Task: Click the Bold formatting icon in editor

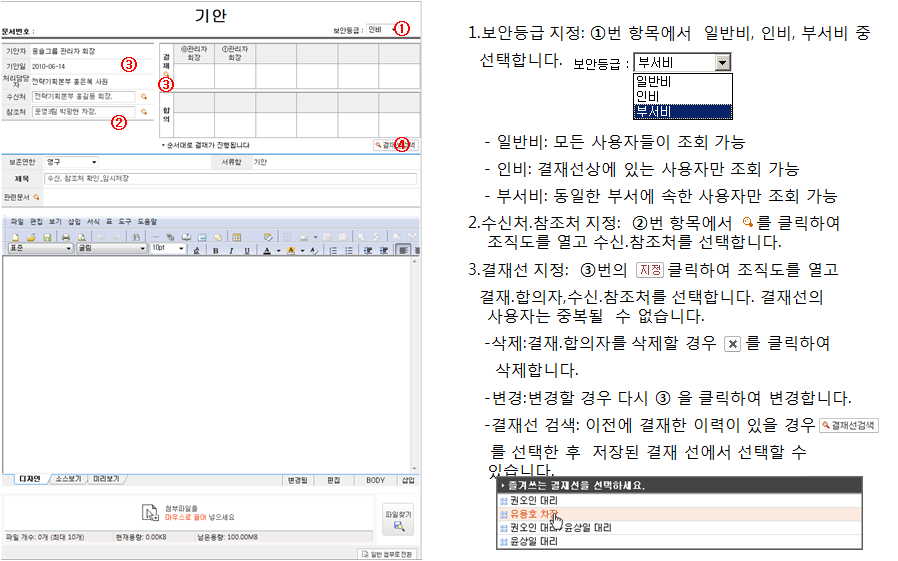Action: click(x=216, y=250)
